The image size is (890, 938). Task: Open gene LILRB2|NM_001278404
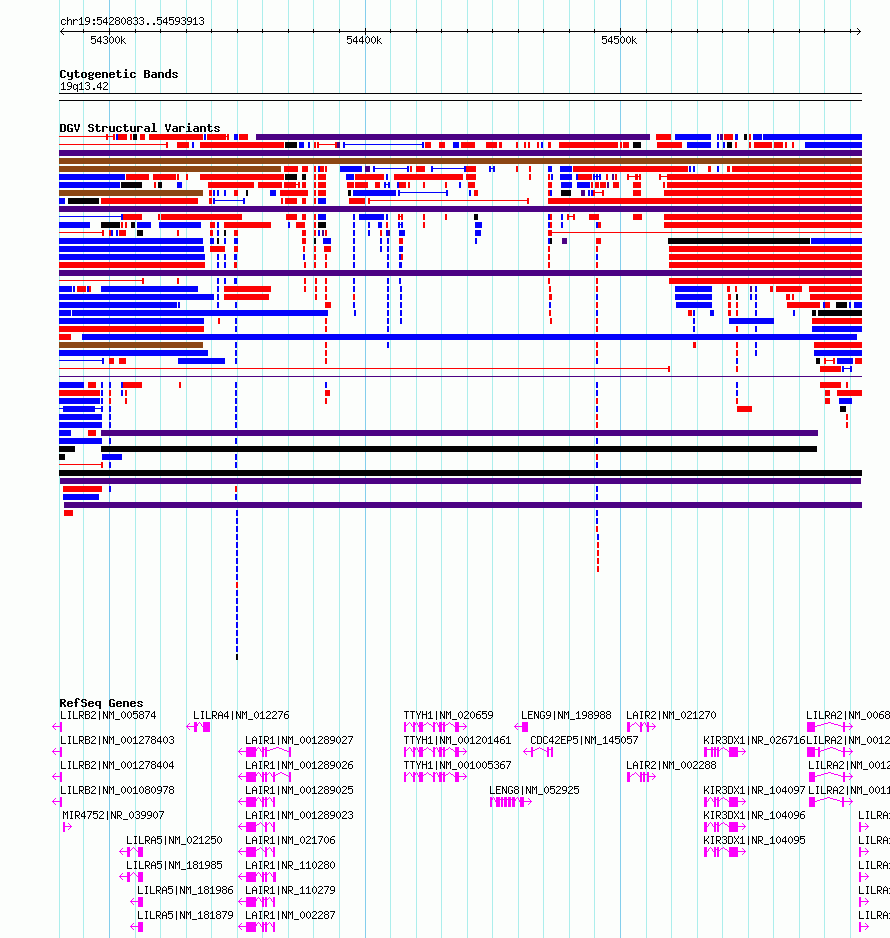pyautogui.click(x=117, y=765)
